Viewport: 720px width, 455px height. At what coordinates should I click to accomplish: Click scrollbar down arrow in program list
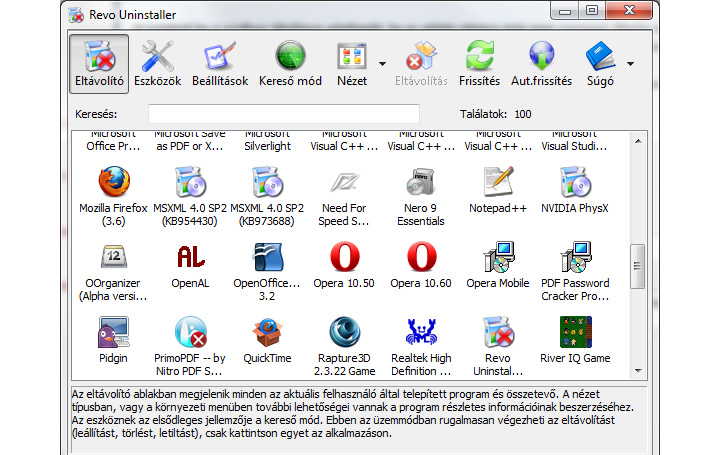tap(637, 371)
